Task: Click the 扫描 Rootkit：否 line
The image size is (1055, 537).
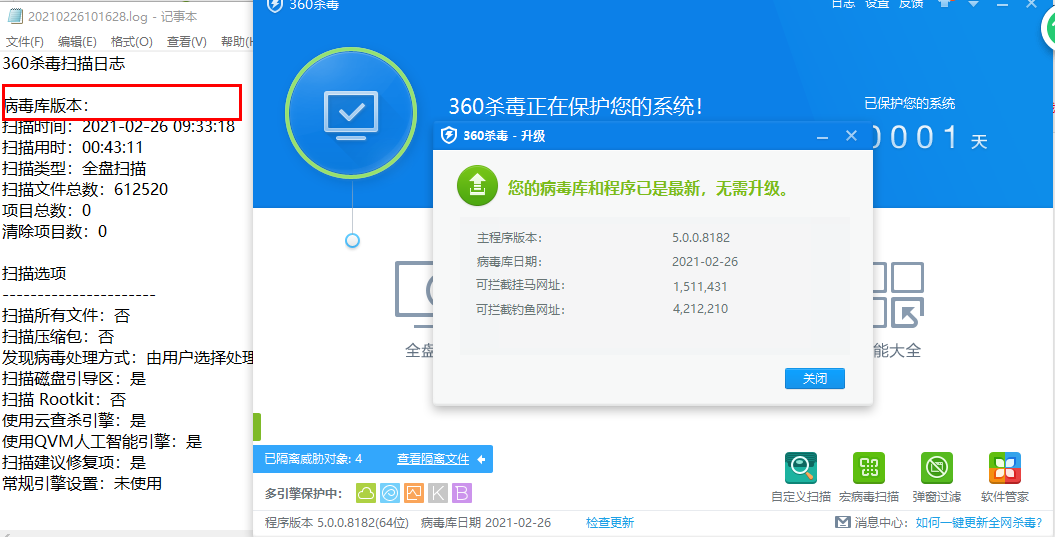Action: [x=64, y=400]
